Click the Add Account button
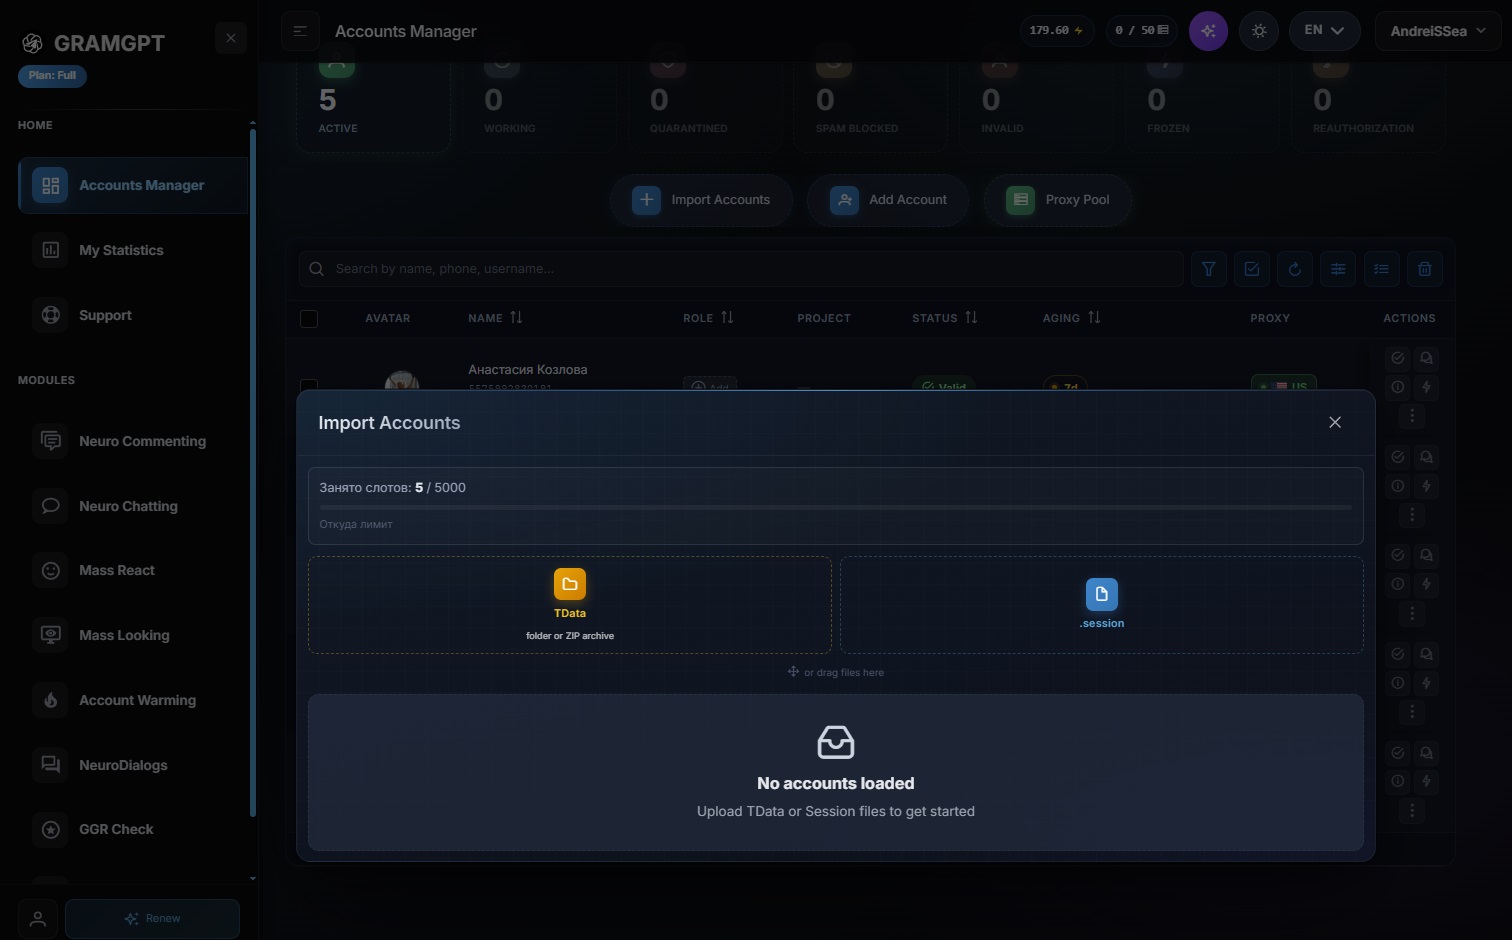The image size is (1512, 940). (x=888, y=200)
